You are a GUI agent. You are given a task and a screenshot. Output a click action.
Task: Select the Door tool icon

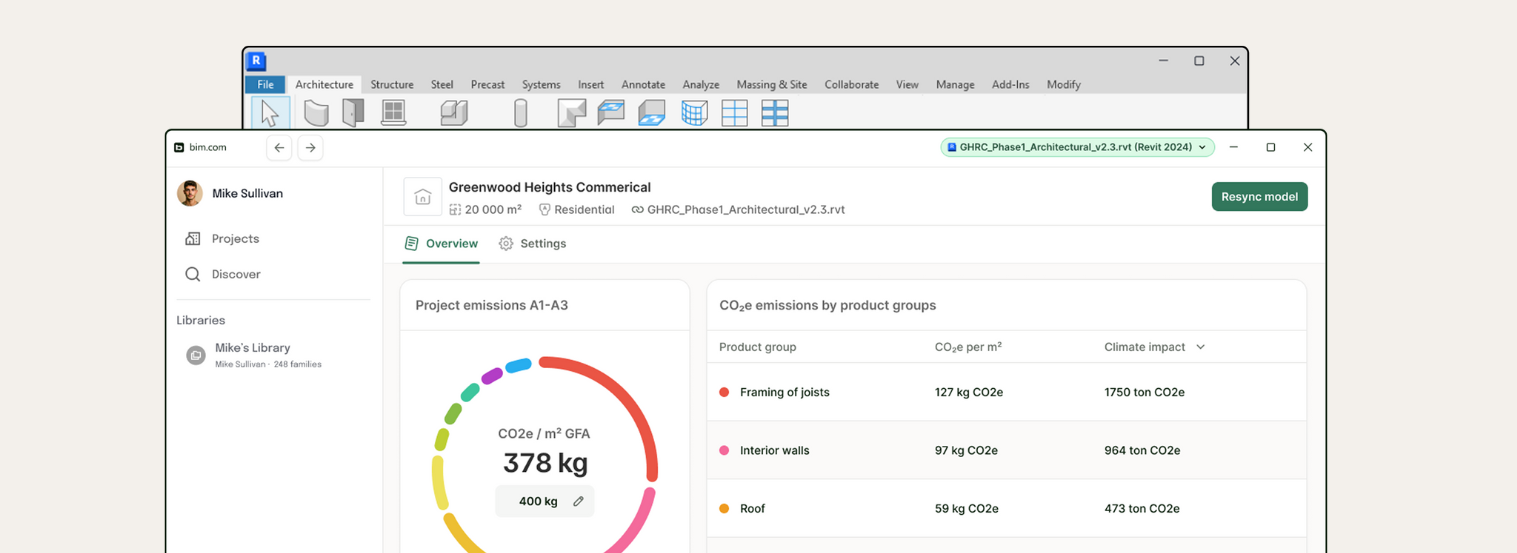353,112
